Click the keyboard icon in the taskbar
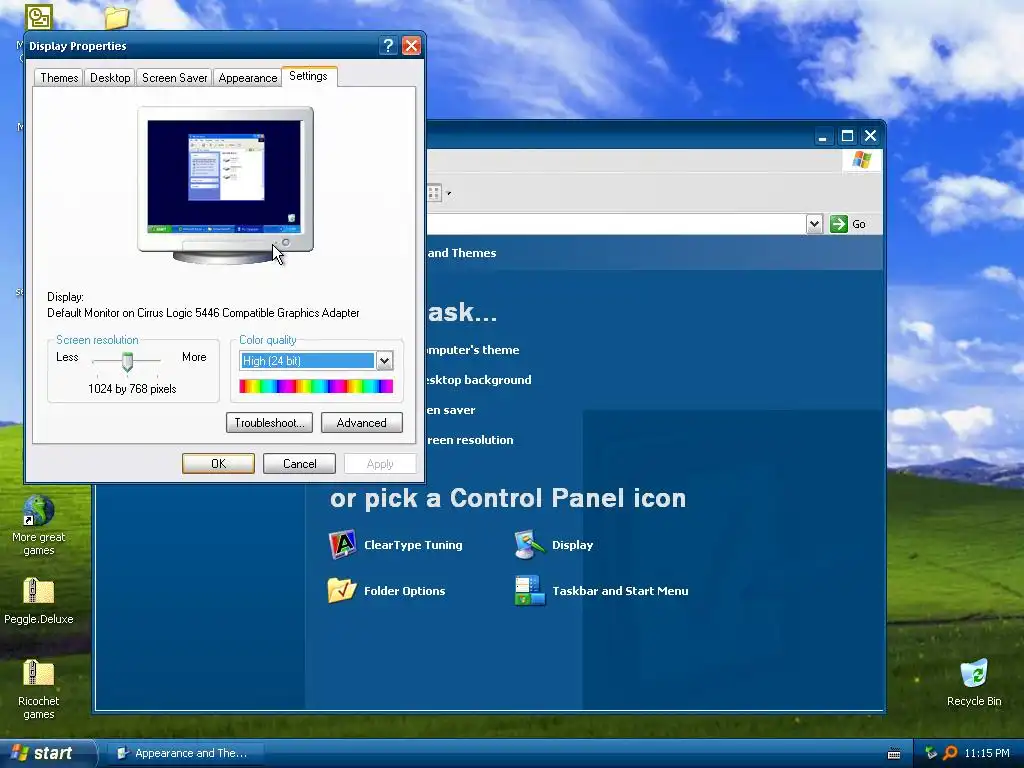1024x768 pixels. [x=894, y=754]
